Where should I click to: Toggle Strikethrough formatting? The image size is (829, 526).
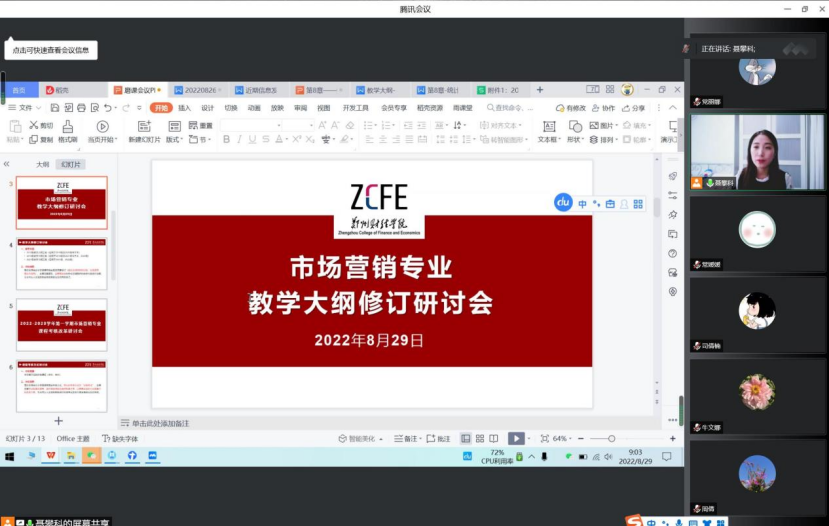[265, 140]
